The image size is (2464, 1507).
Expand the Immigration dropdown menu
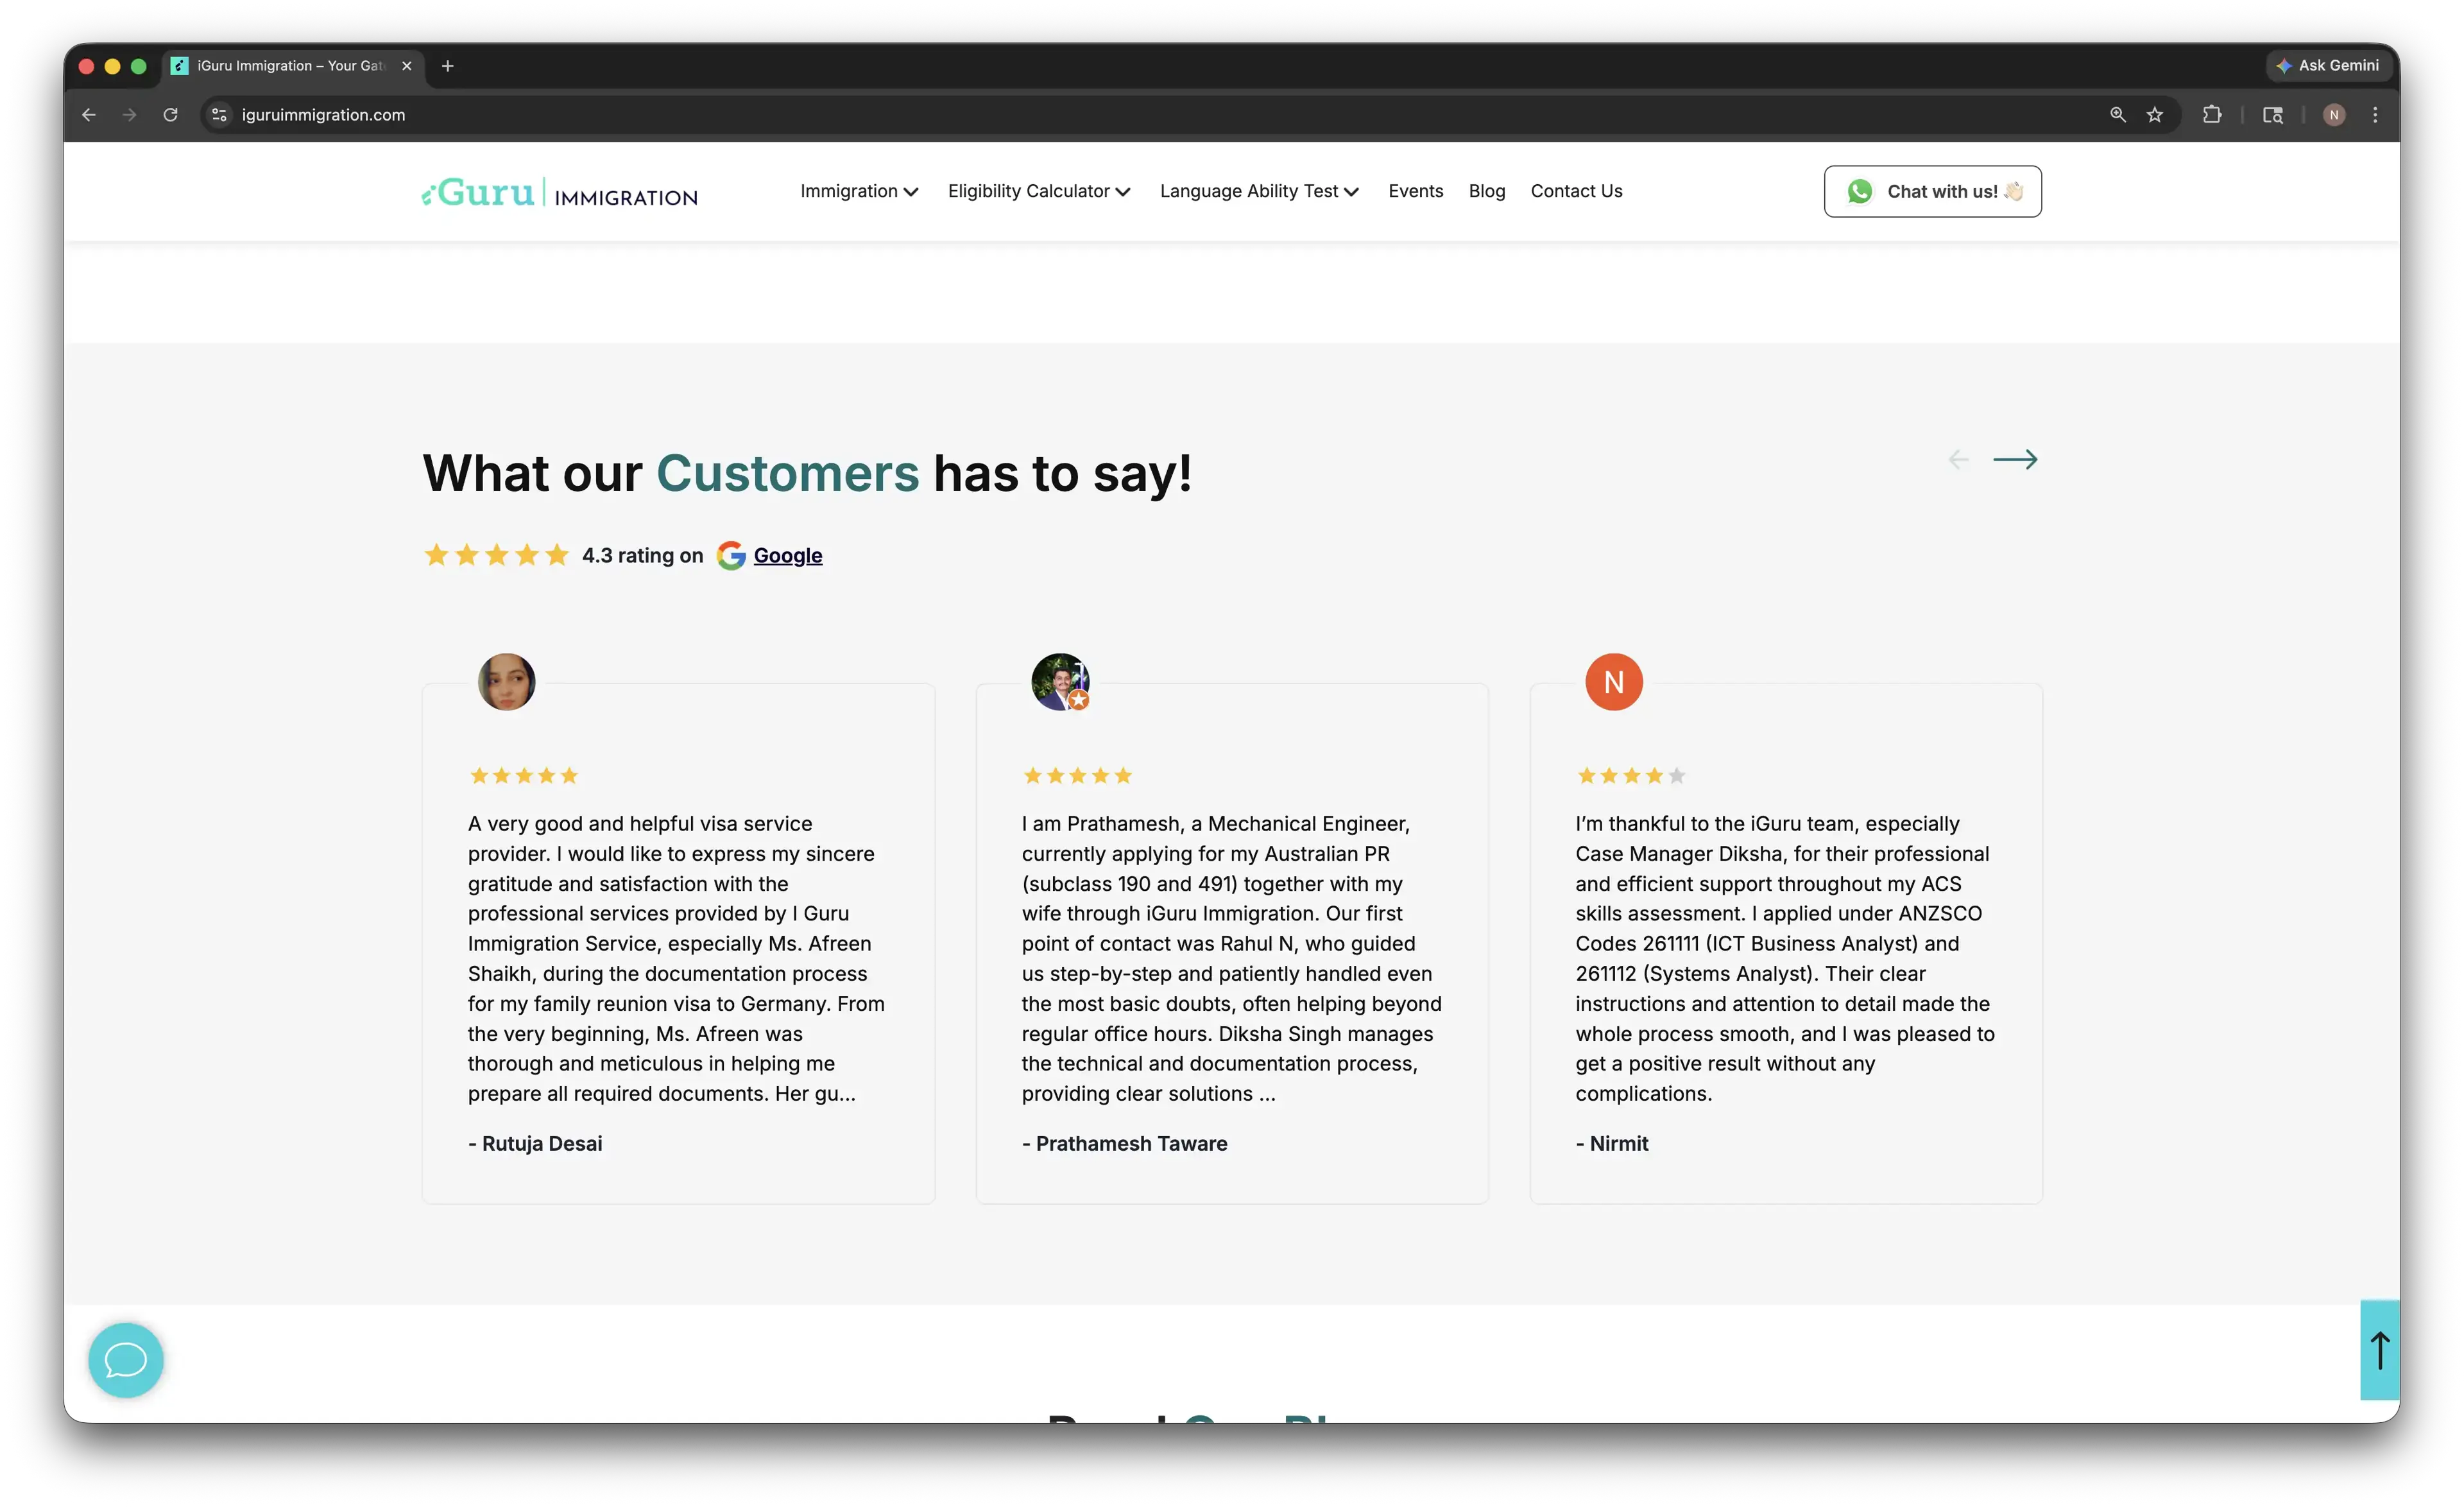(859, 191)
